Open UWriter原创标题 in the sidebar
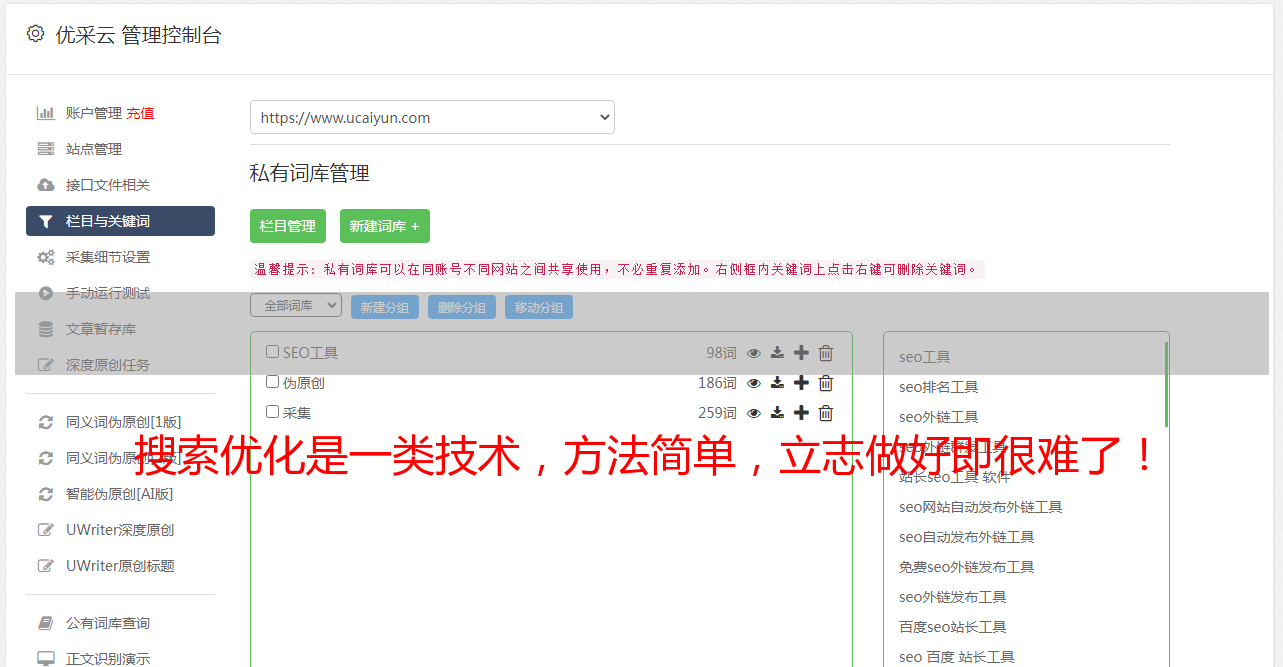The height and width of the screenshot is (667, 1283). pyautogui.click(x=120, y=566)
